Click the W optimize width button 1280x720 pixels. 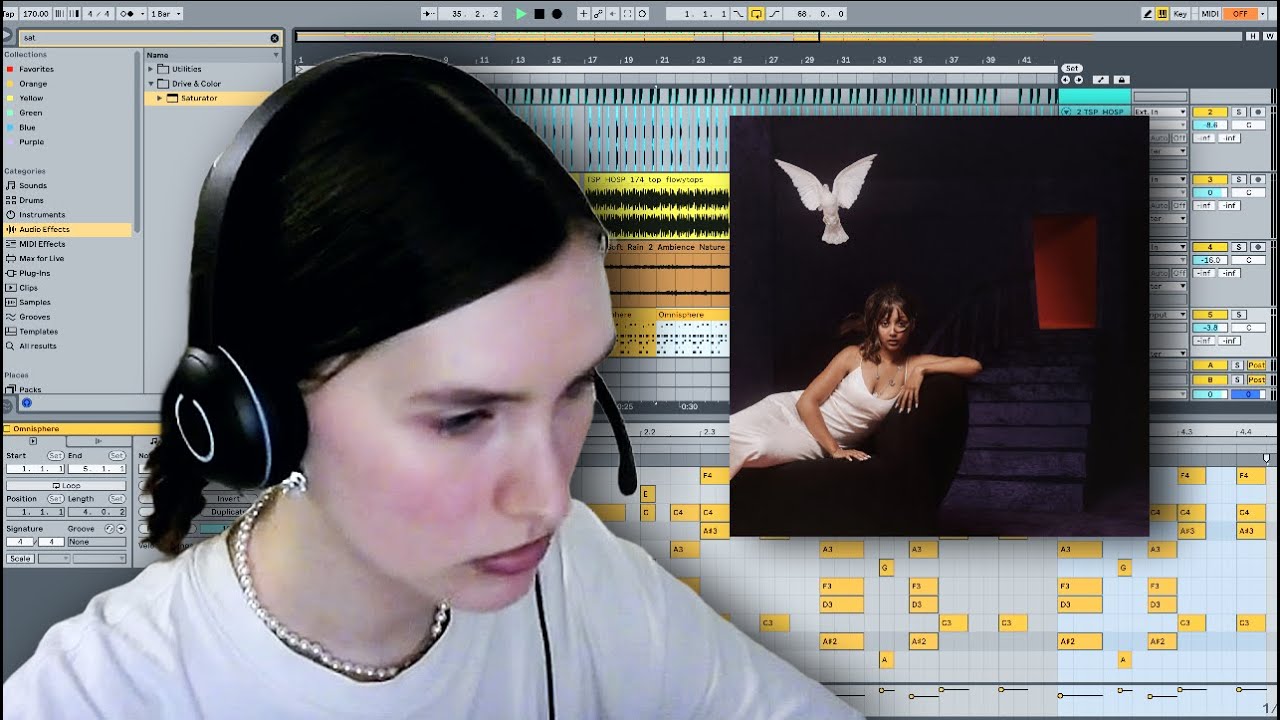coord(1270,36)
